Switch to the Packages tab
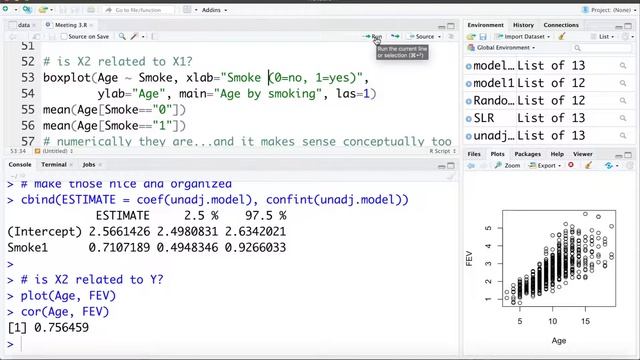This screenshot has height=360, width=640. coord(527,154)
